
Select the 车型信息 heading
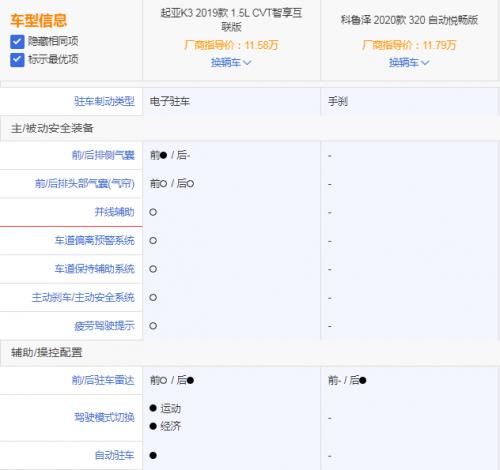(x=38, y=21)
